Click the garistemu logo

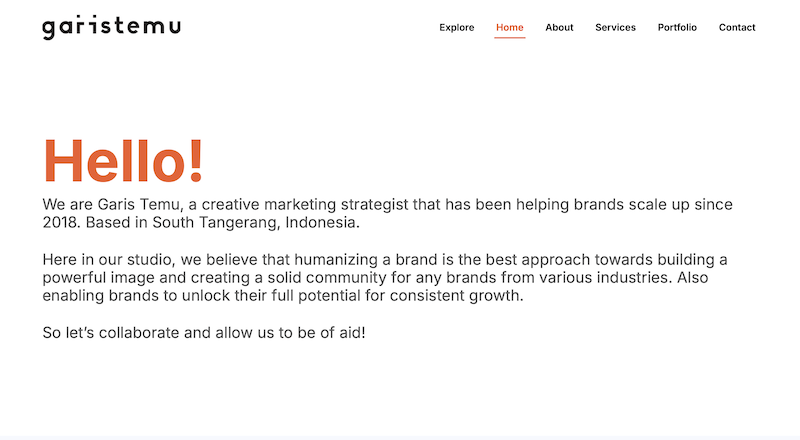(111, 27)
